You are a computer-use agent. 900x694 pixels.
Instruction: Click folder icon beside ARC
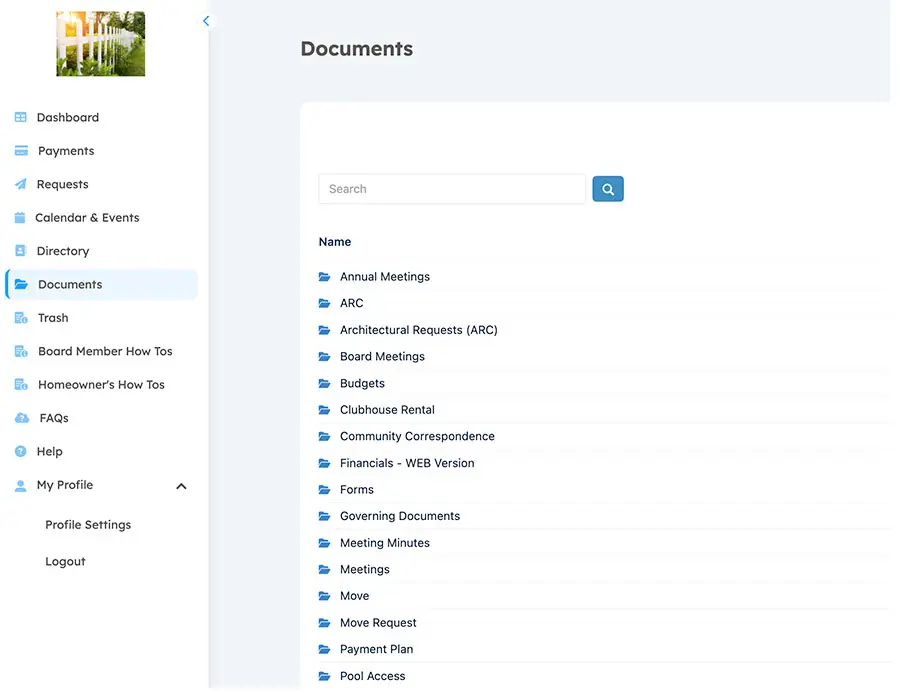coord(324,303)
